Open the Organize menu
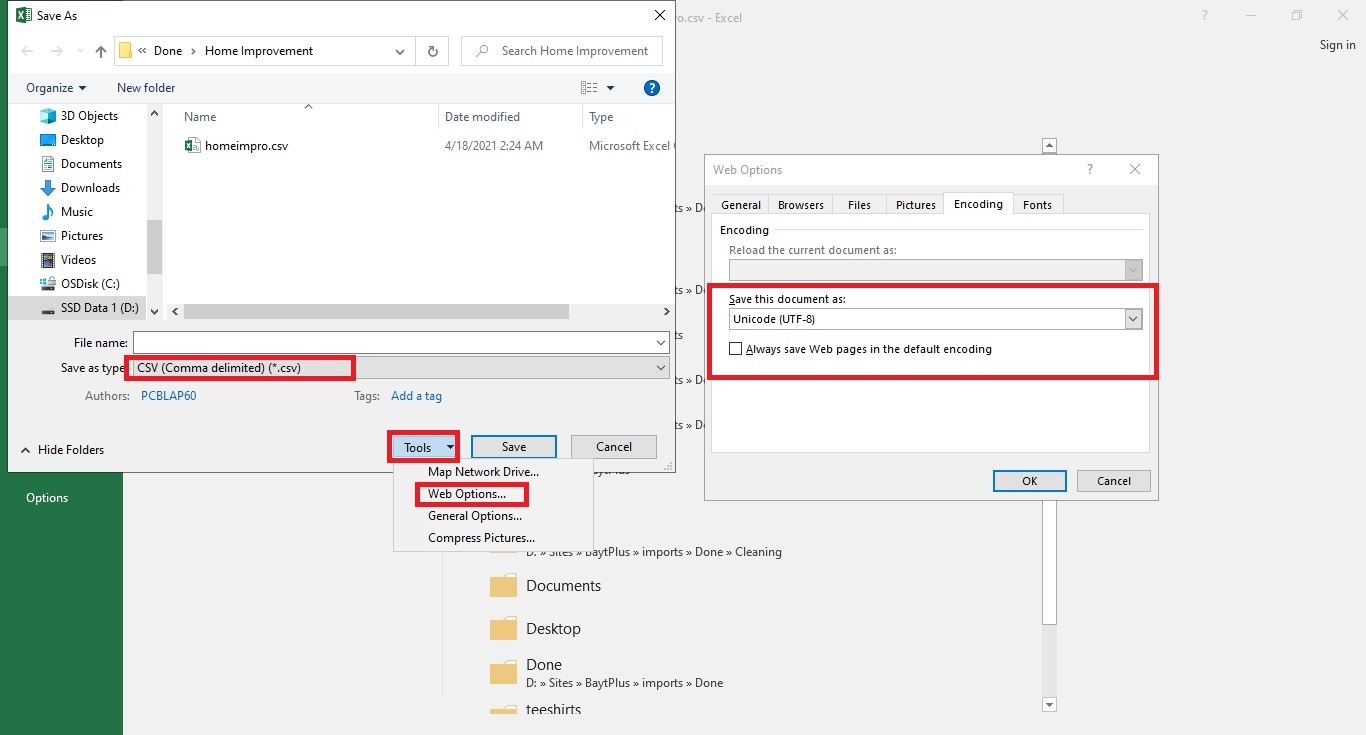Screen dimensions: 1366x735 click(56, 88)
